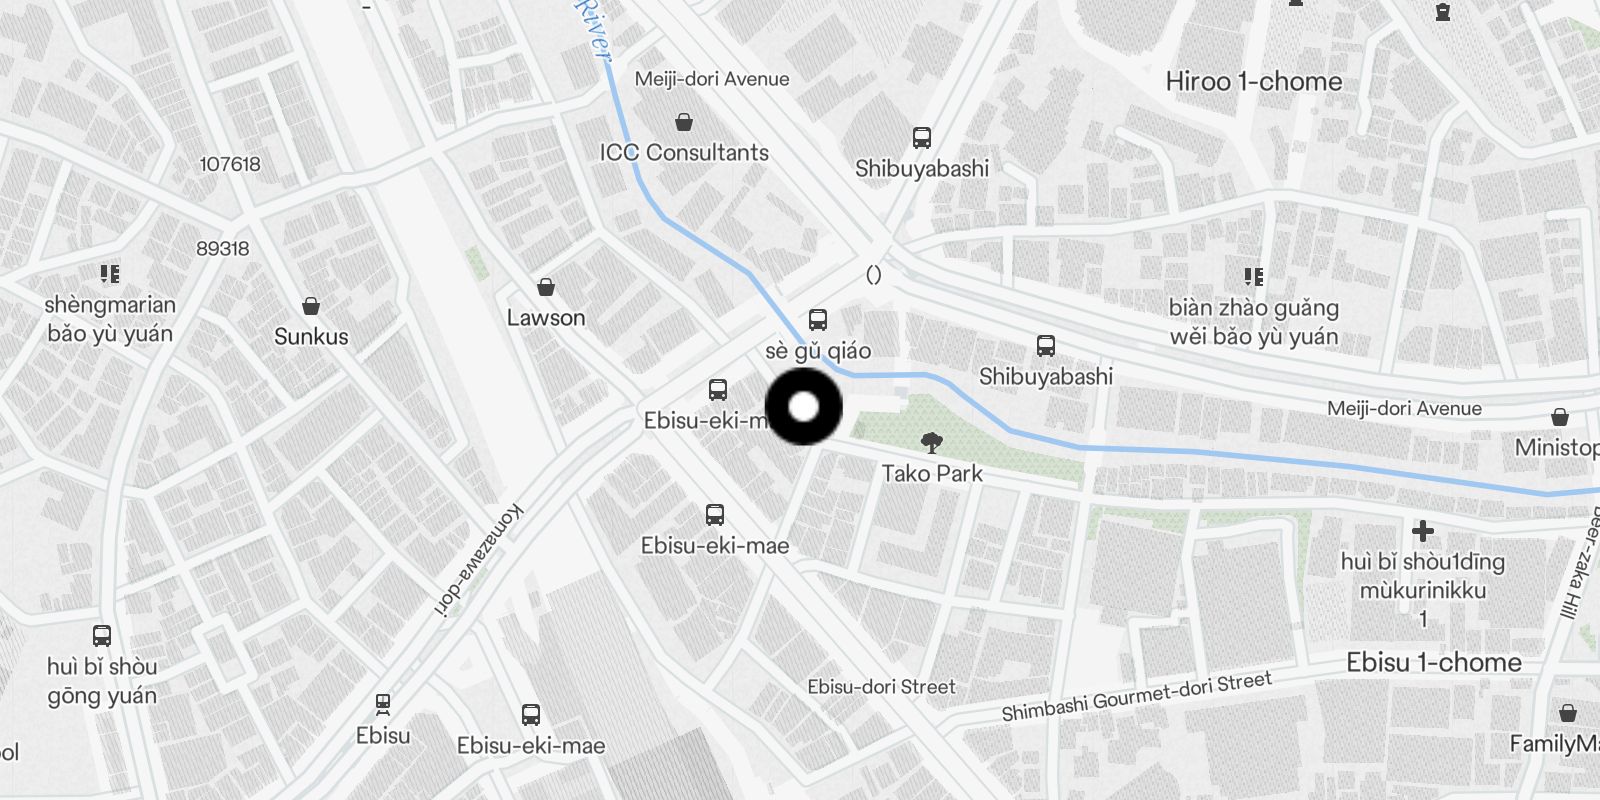Click the Ebisu train station icon

pos(383,704)
